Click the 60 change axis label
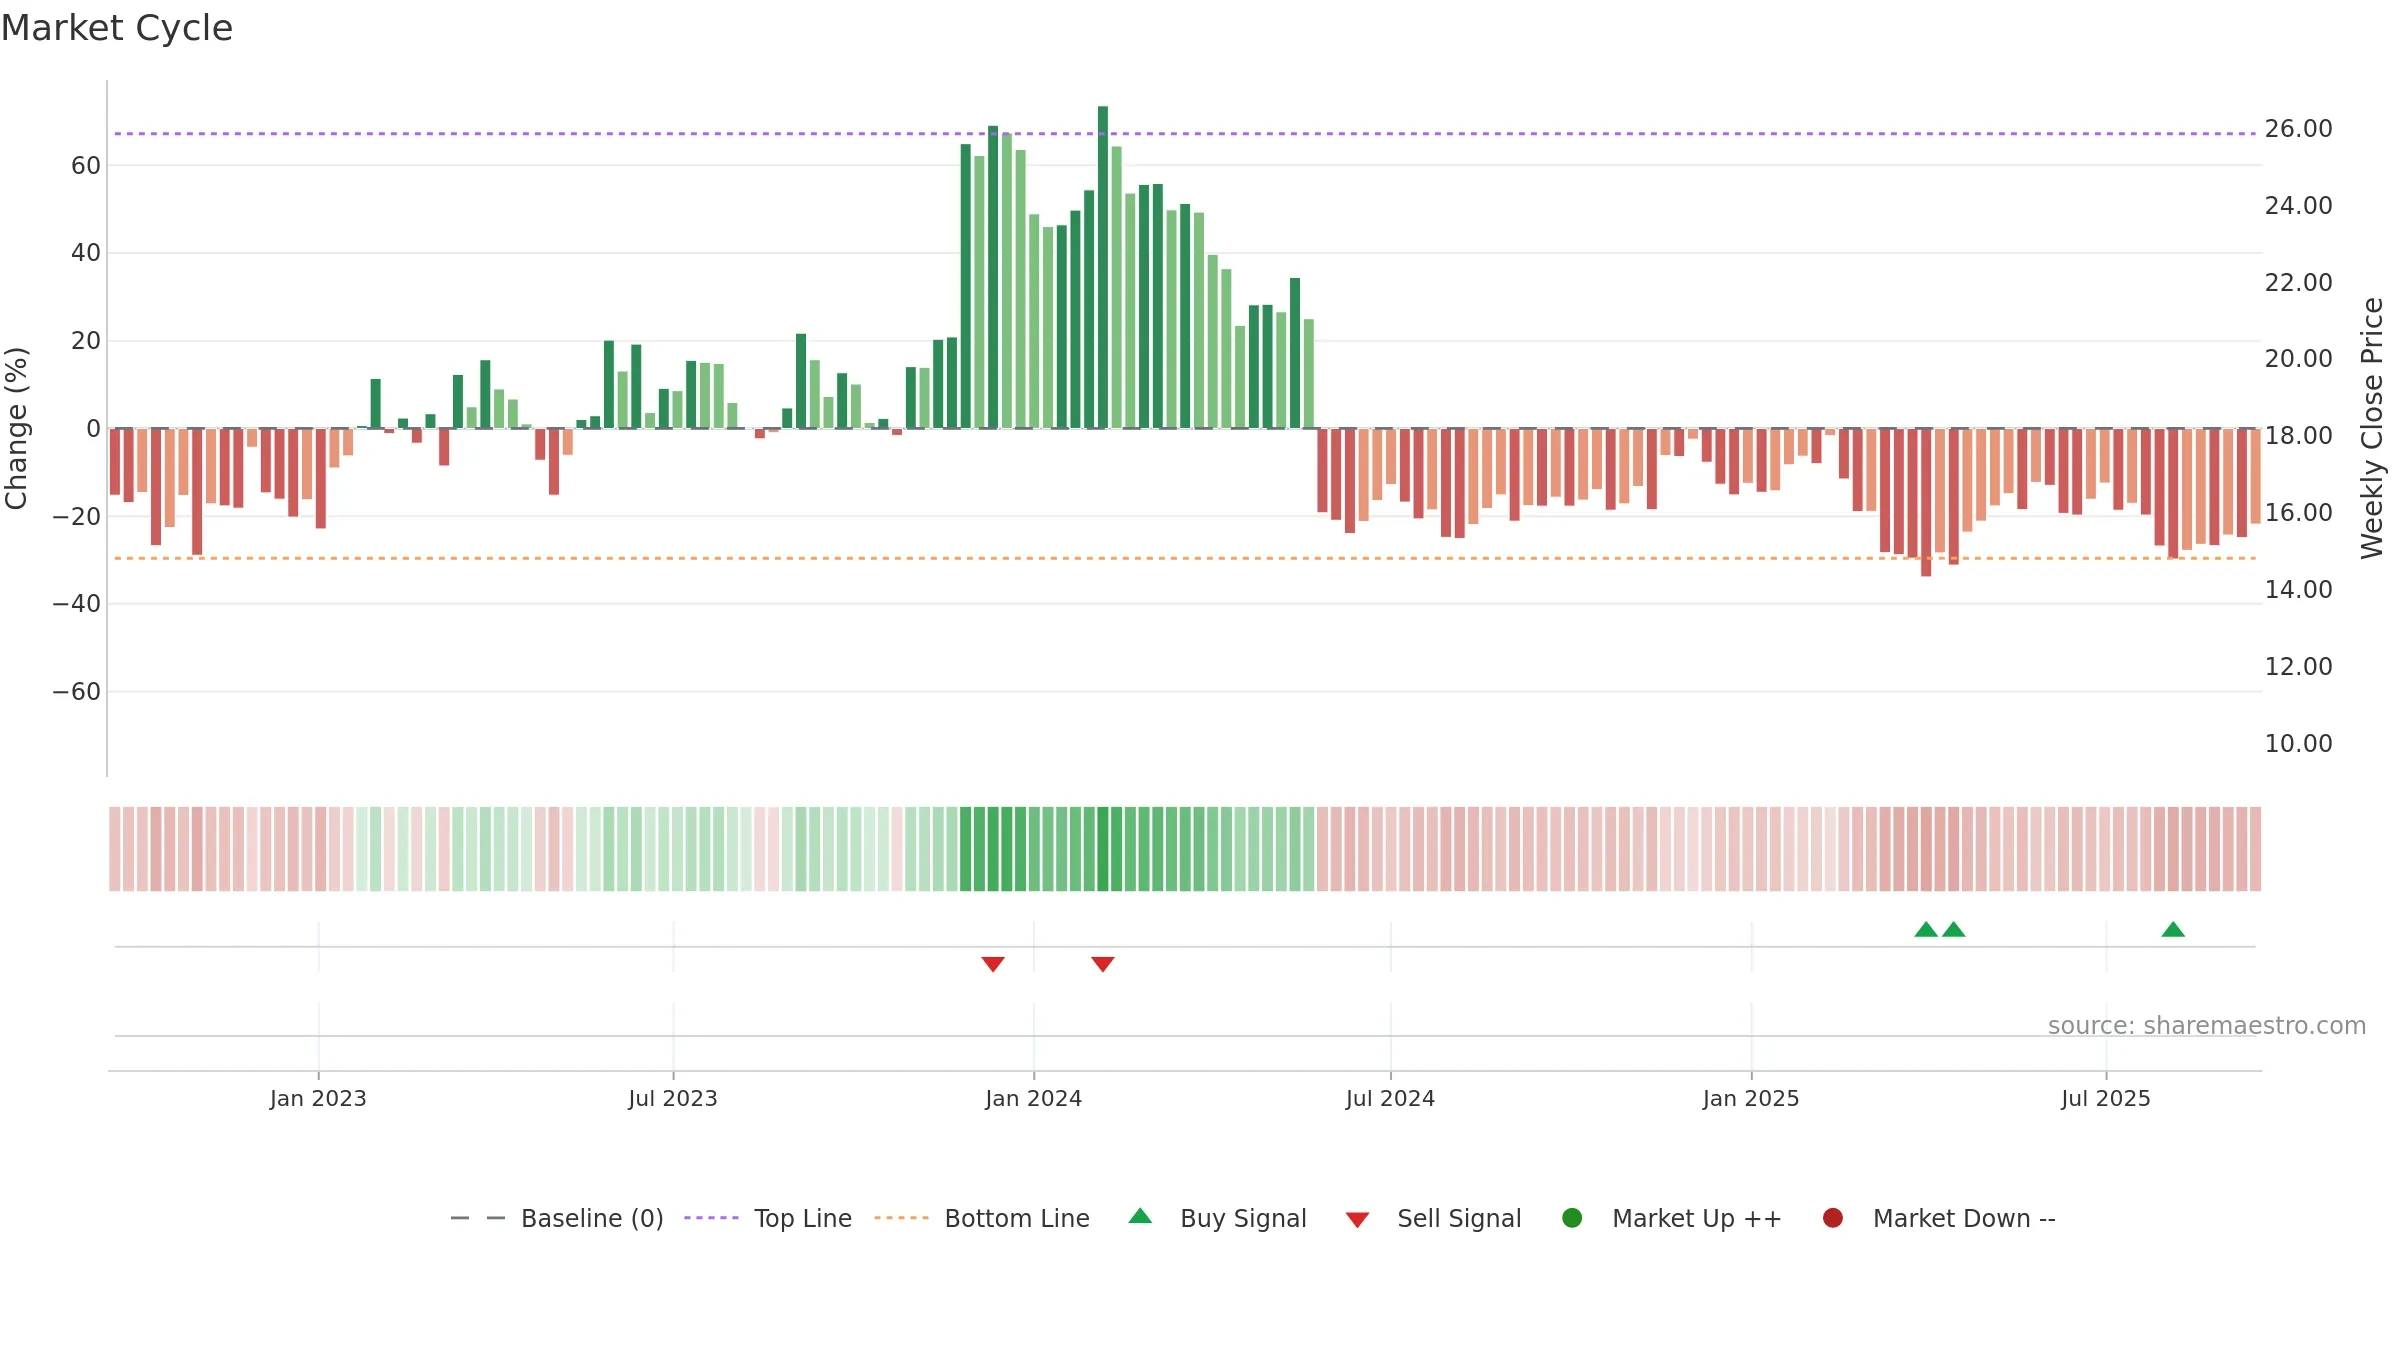2400x1350 pixels. click(86, 166)
